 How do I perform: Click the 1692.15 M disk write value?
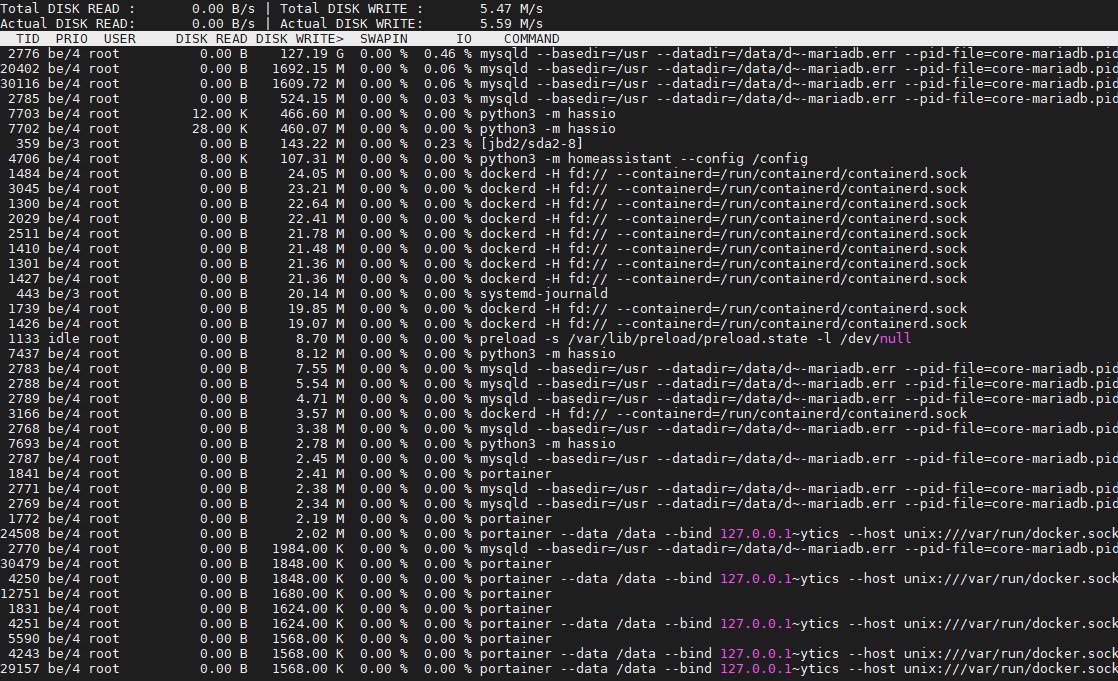[308, 68]
